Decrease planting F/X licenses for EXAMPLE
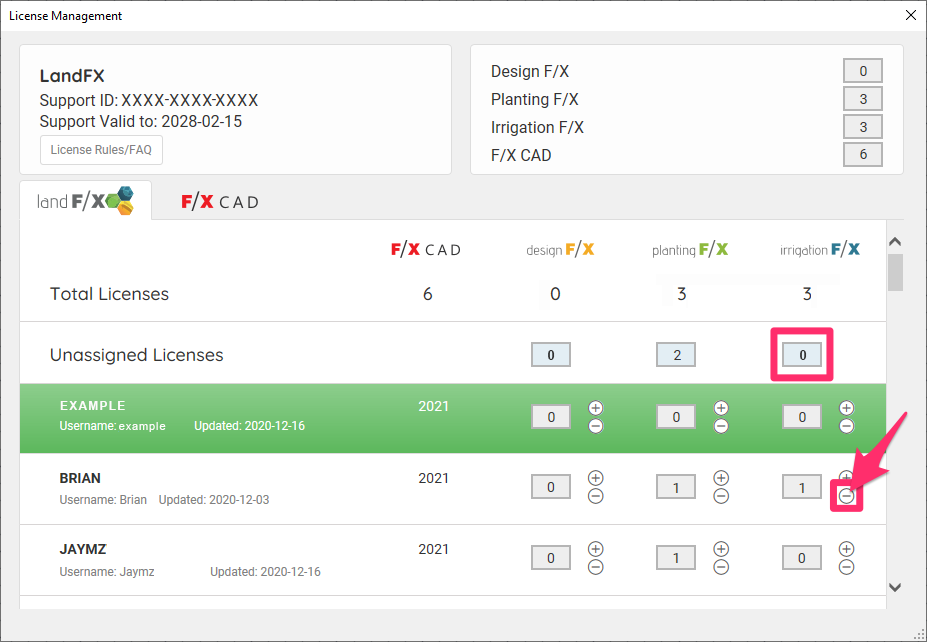The height and width of the screenshot is (642, 927). (721, 426)
